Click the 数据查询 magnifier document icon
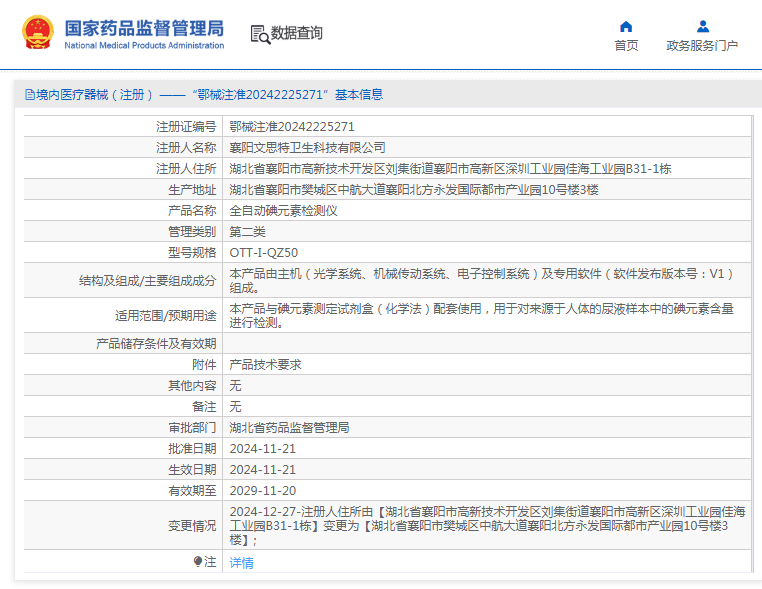The height and width of the screenshot is (589, 762). [x=259, y=34]
